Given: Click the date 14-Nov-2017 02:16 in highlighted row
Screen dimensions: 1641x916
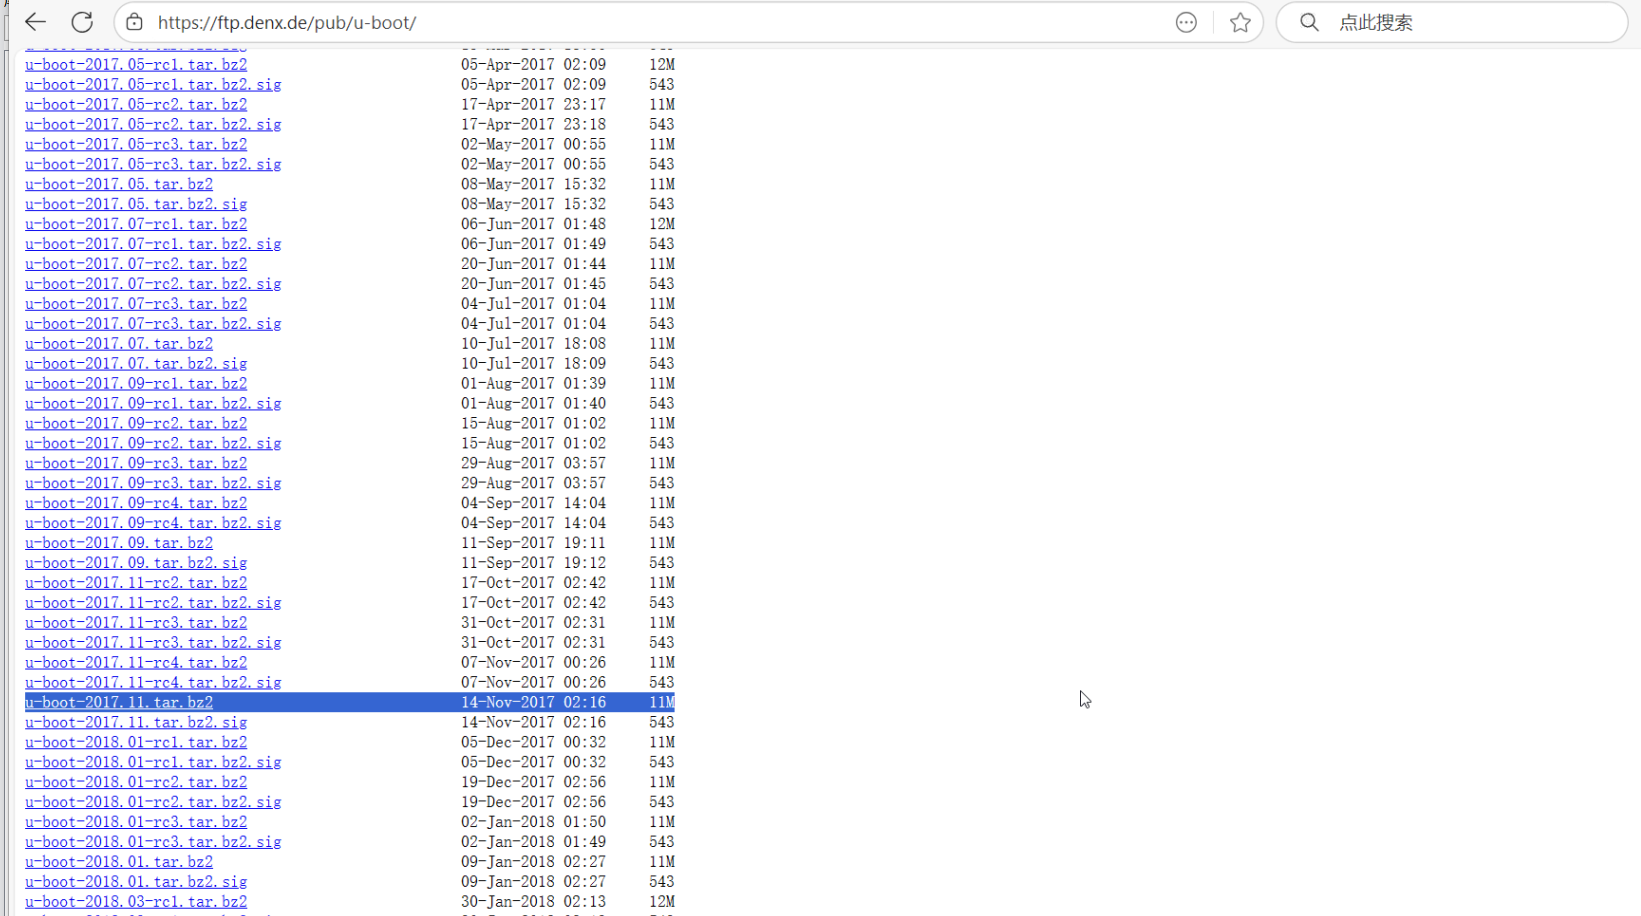Looking at the screenshot, I should [x=533, y=703].
